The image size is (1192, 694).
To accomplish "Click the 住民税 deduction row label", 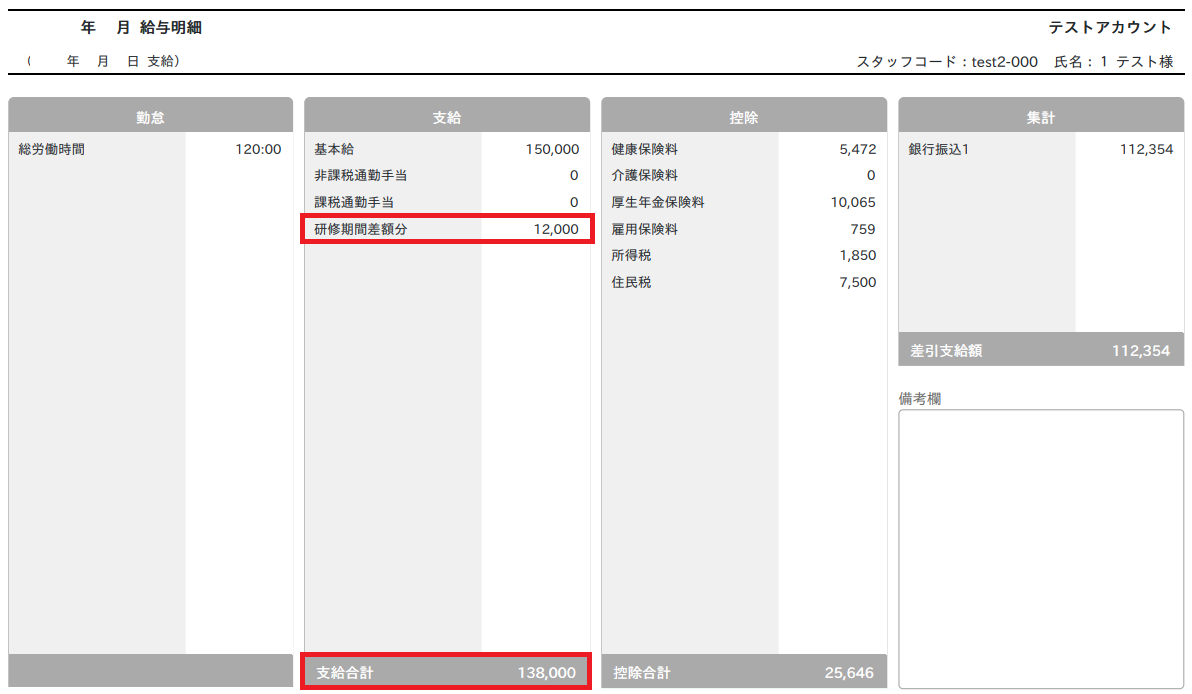I will coord(631,282).
